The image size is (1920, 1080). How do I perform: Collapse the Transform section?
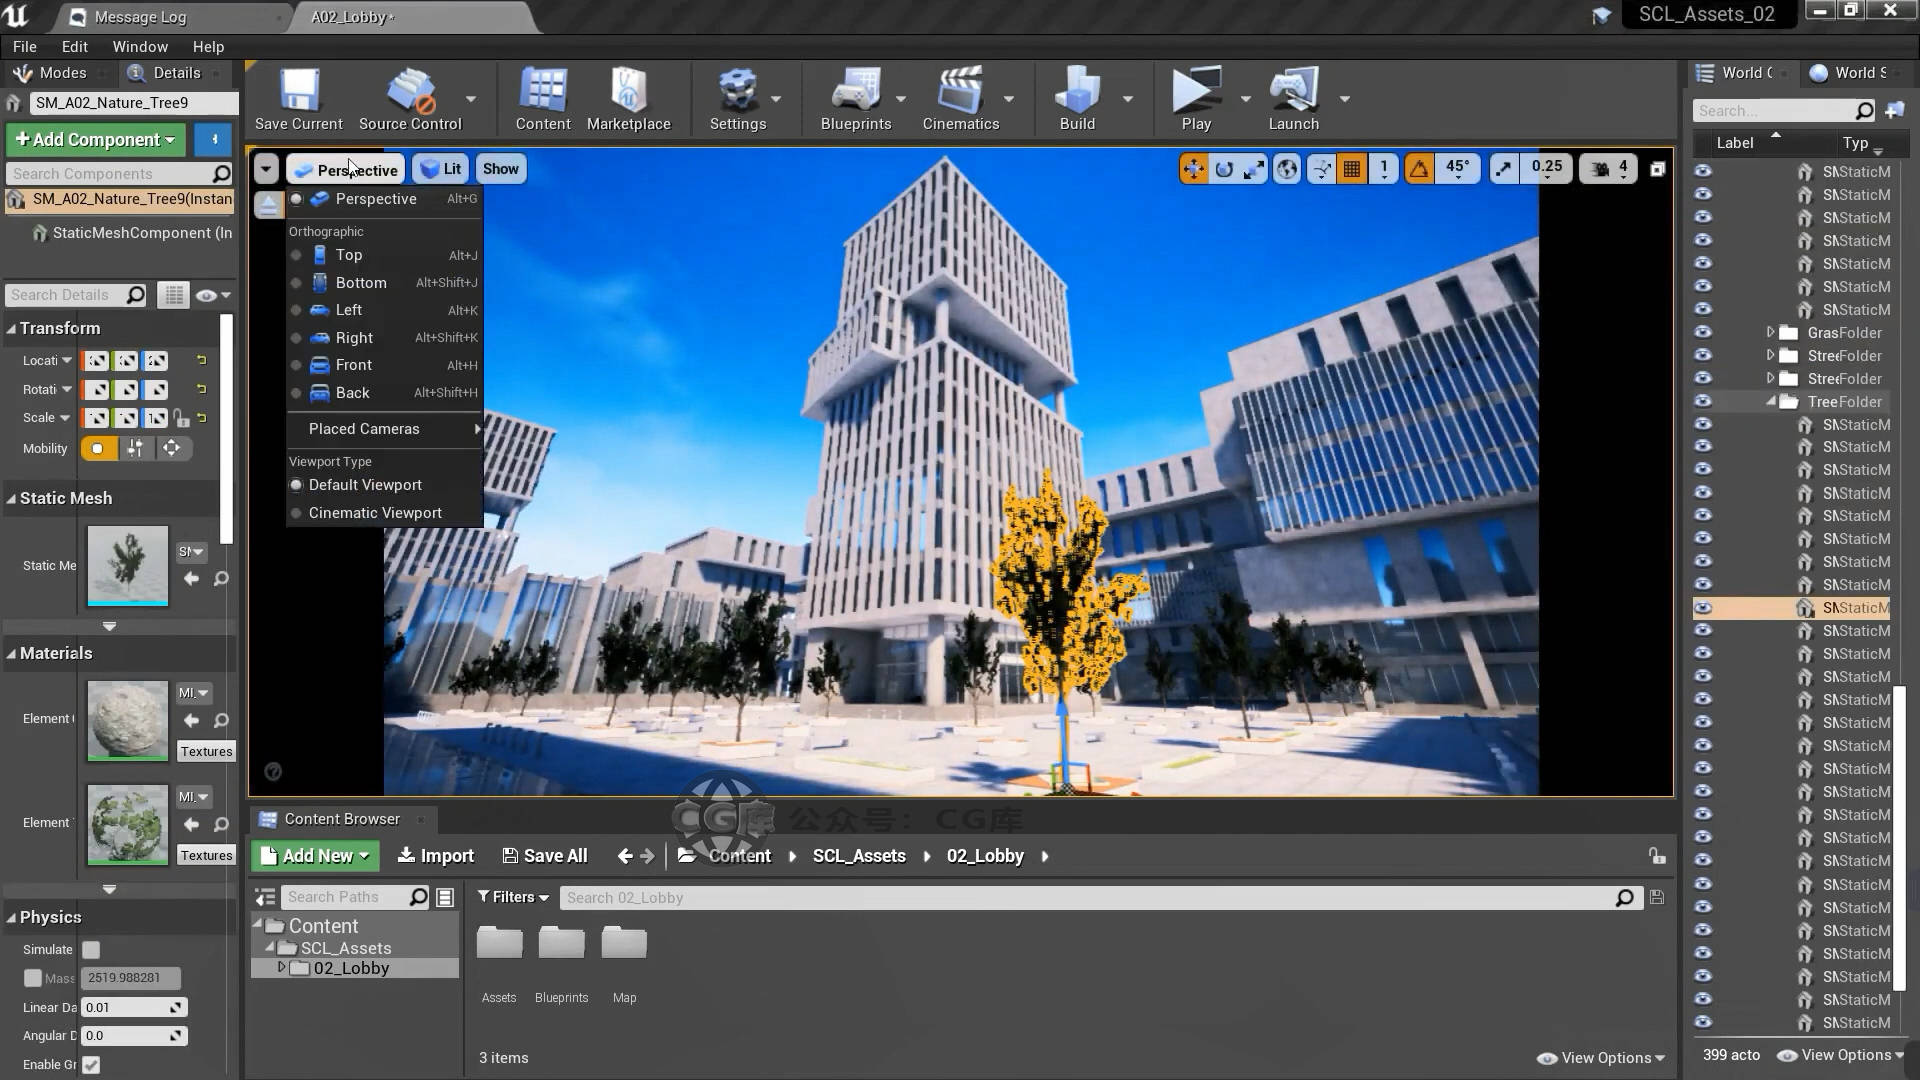pos(12,329)
